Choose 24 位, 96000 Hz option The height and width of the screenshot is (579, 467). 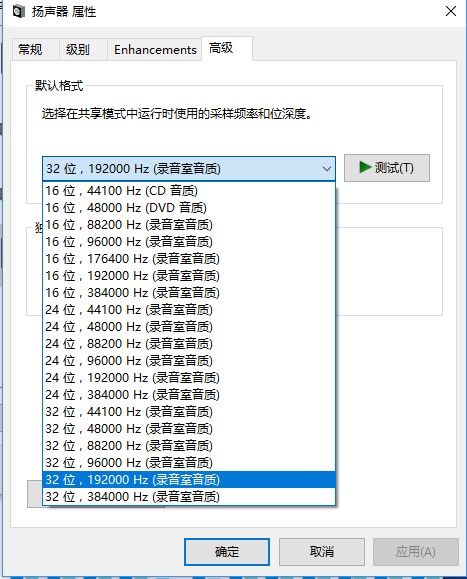[189, 360]
